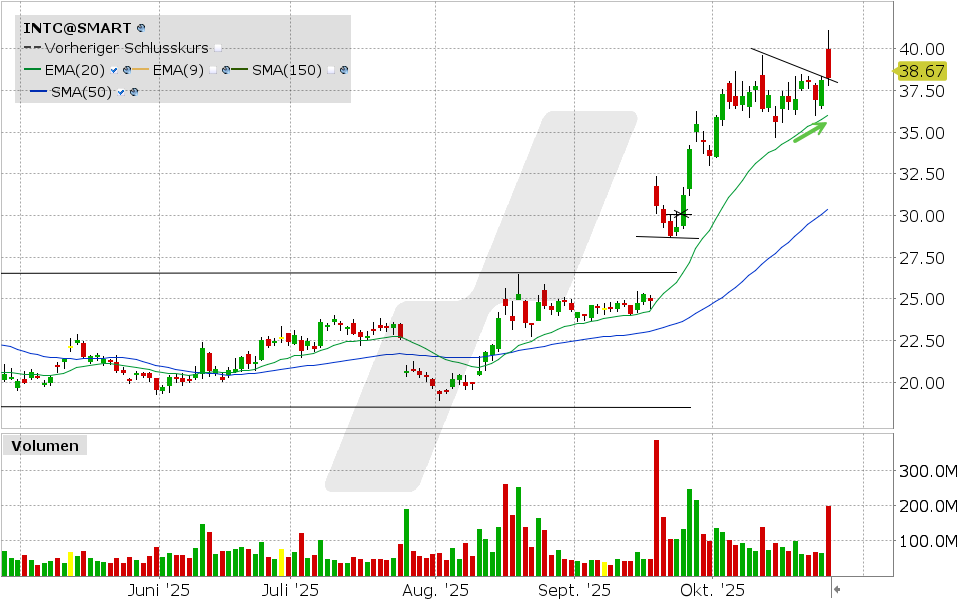The image size is (960, 600).
Task: Click the small arrow icon below the time axis
Action: (x=837, y=590)
